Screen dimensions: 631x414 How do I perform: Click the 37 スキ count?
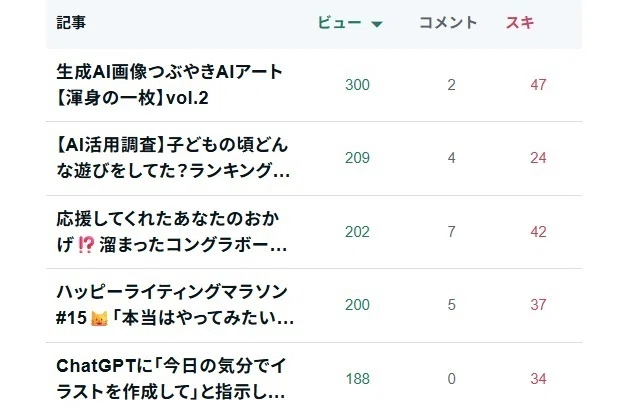tap(538, 305)
